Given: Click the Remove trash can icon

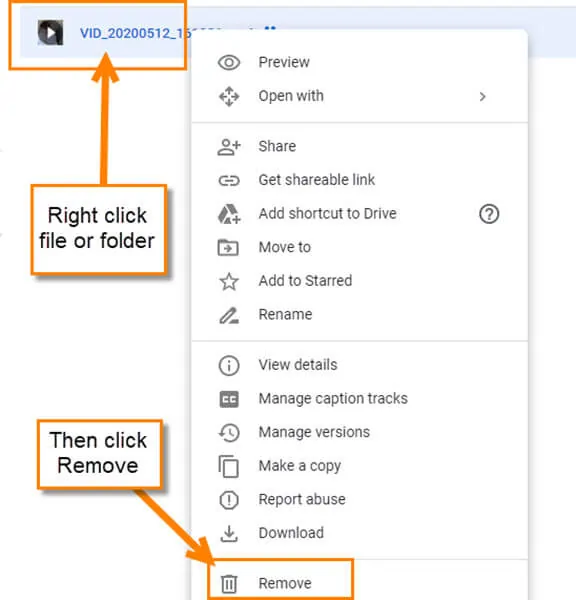Looking at the screenshot, I should tap(229, 584).
